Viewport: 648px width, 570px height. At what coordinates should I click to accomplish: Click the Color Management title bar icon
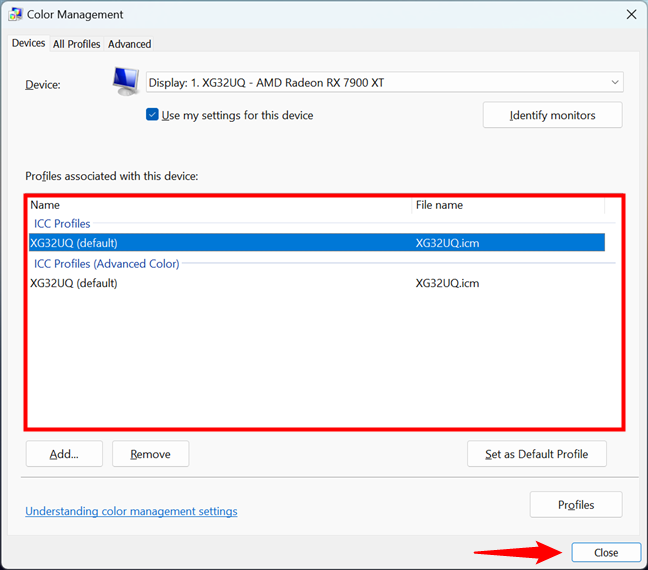15,14
